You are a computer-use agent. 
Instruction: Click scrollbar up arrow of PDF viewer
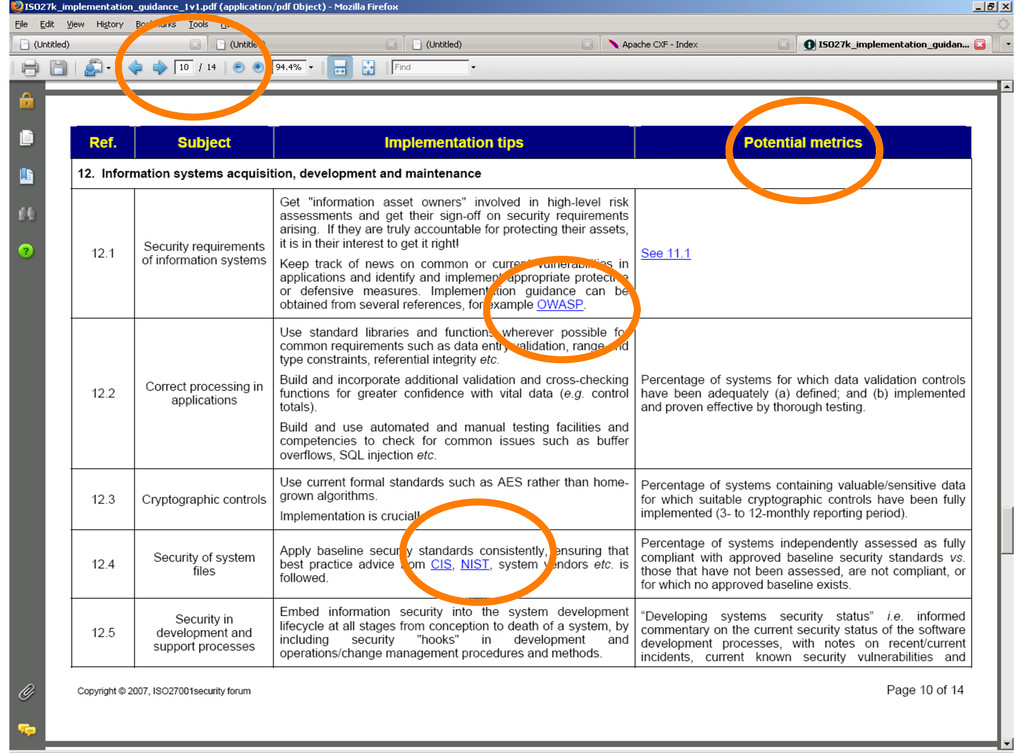point(1007,86)
